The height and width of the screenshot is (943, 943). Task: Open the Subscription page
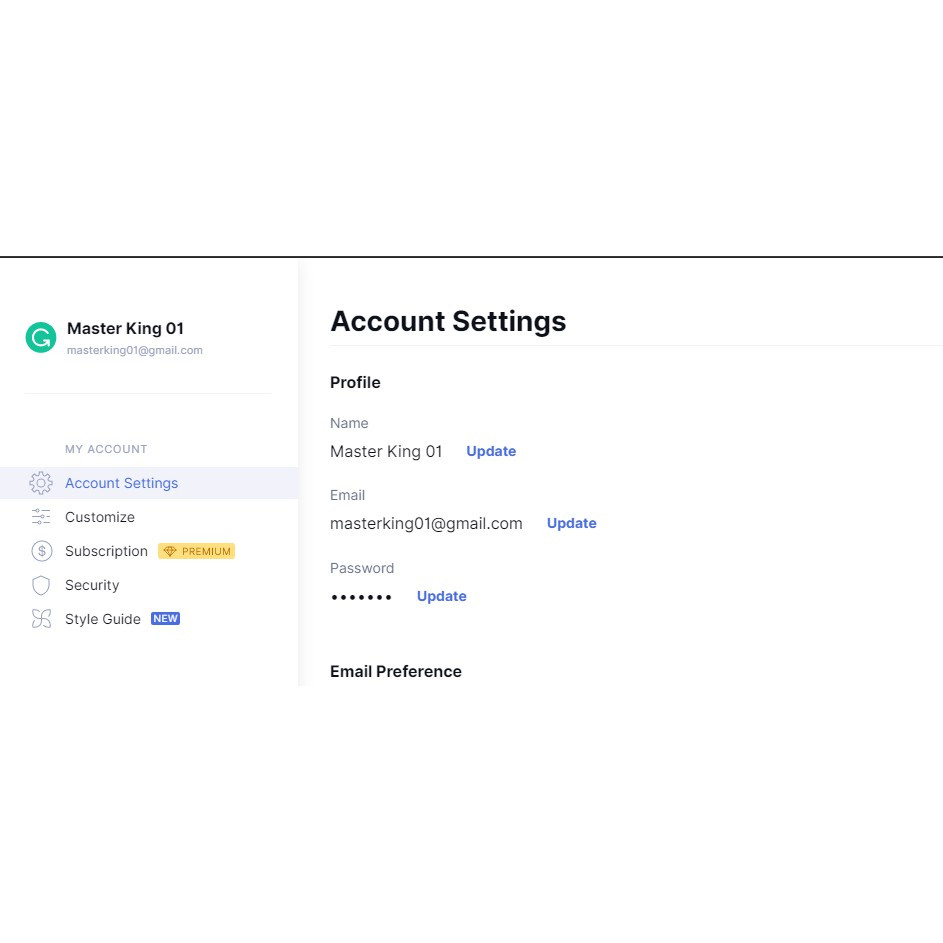pos(106,551)
